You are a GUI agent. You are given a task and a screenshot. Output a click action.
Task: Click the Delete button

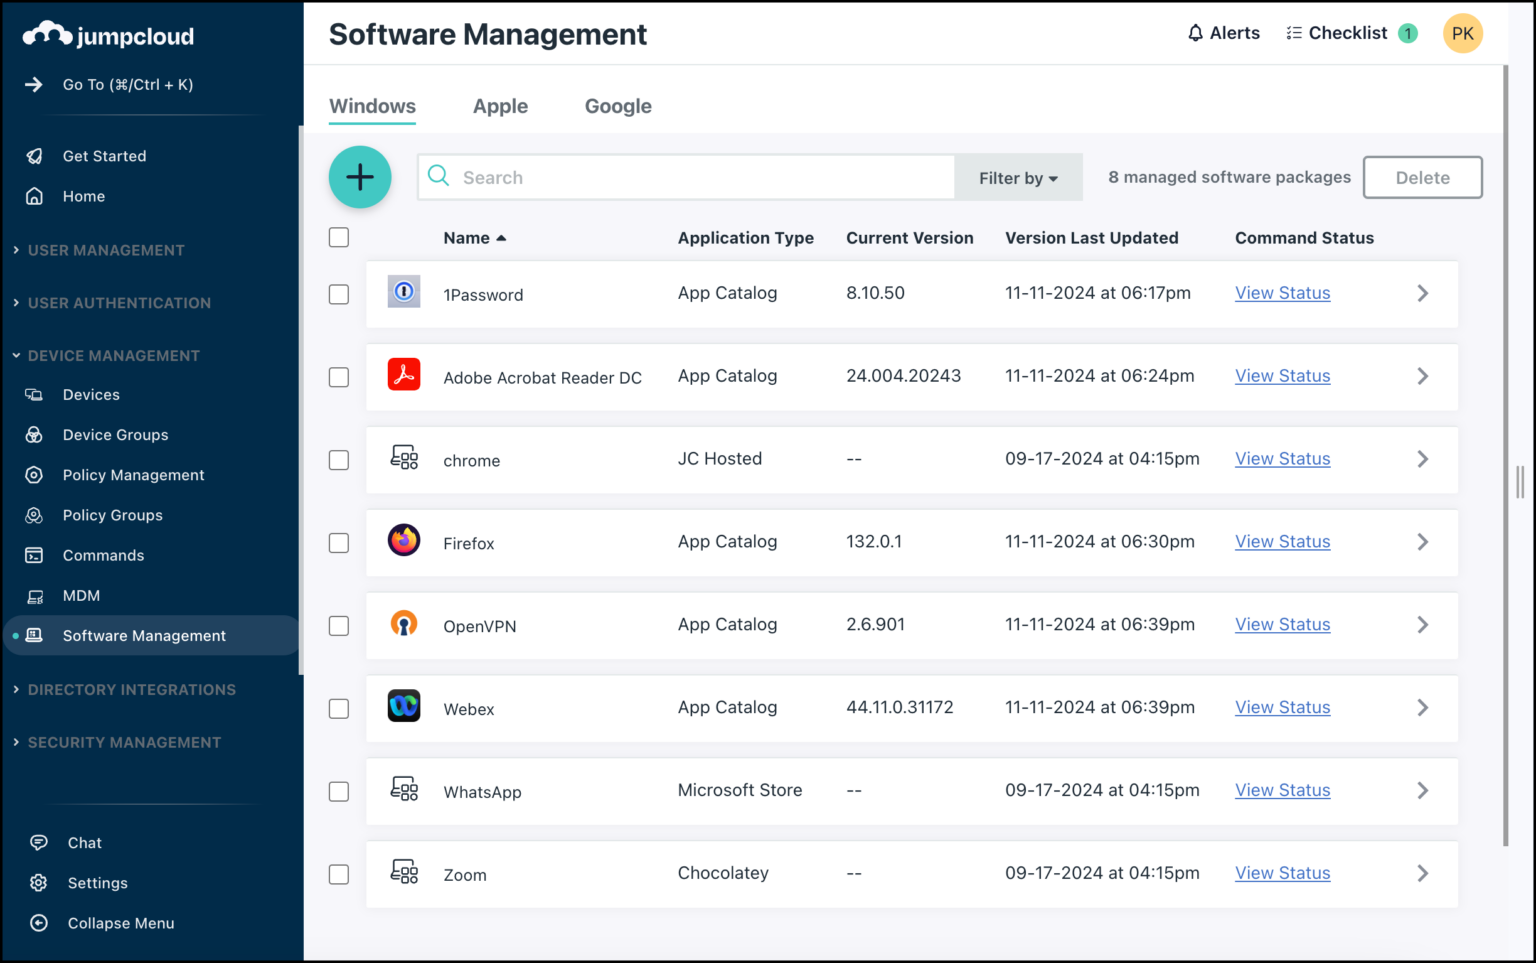tap(1422, 177)
